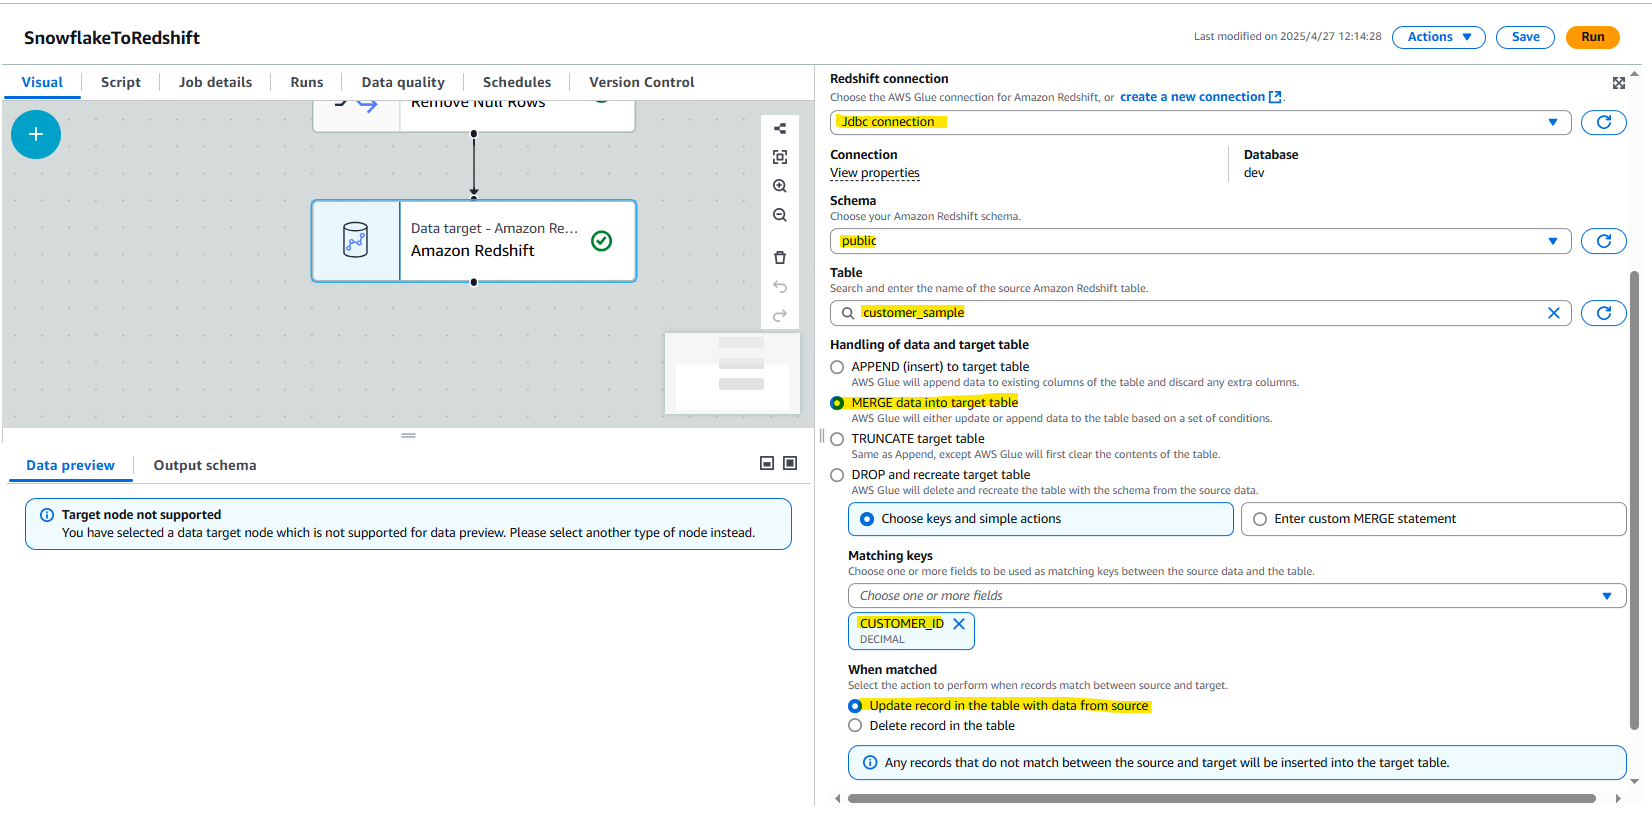Image resolution: width=1652 pixels, height=826 pixels.
Task: Zoom out of the canvas
Action: (x=780, y=215)
